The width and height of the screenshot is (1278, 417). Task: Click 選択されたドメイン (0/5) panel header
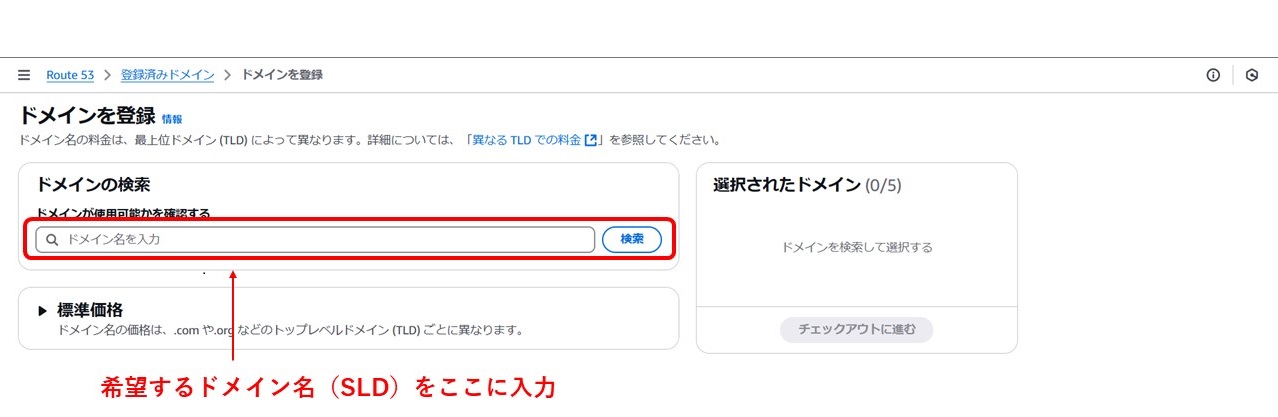pos(808,185)
